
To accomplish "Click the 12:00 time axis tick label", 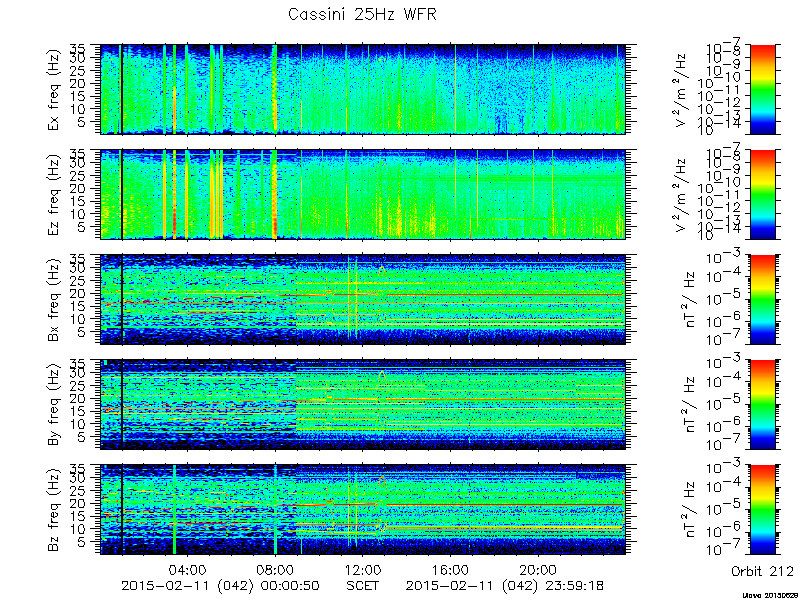I will click(362, 569).
